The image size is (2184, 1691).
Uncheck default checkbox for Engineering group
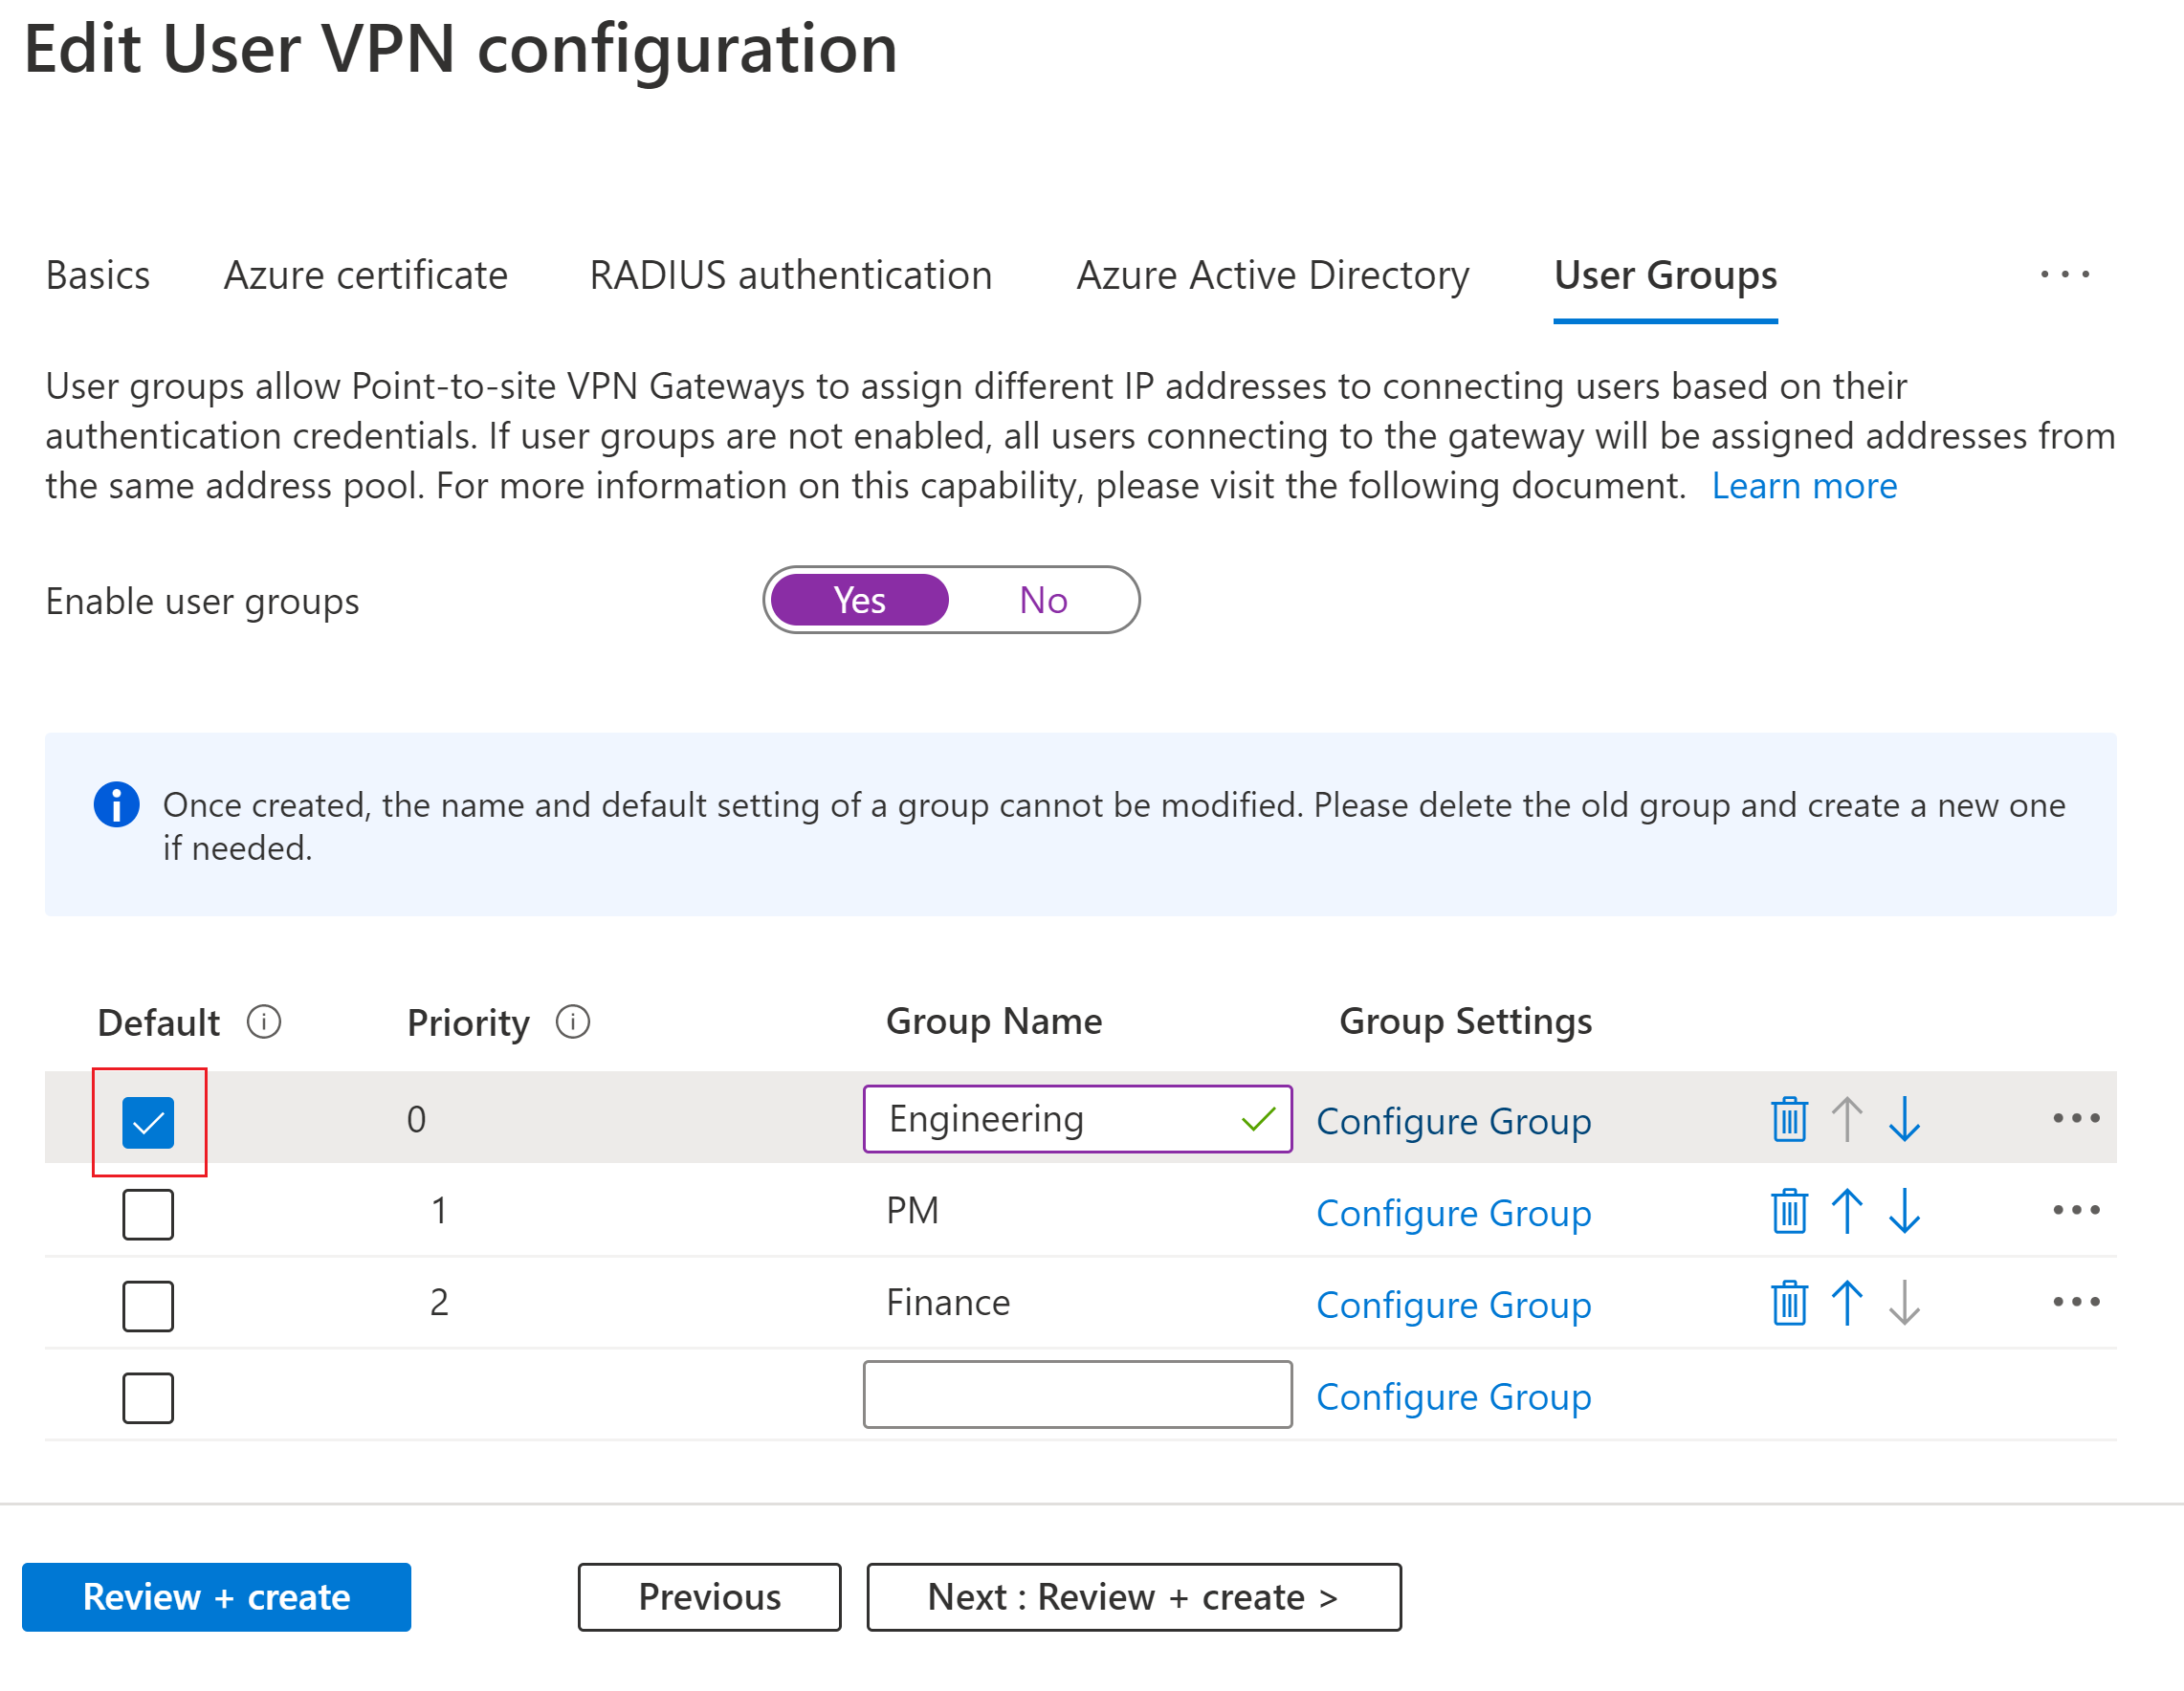pyautogui.click(x=148, y=1122)
